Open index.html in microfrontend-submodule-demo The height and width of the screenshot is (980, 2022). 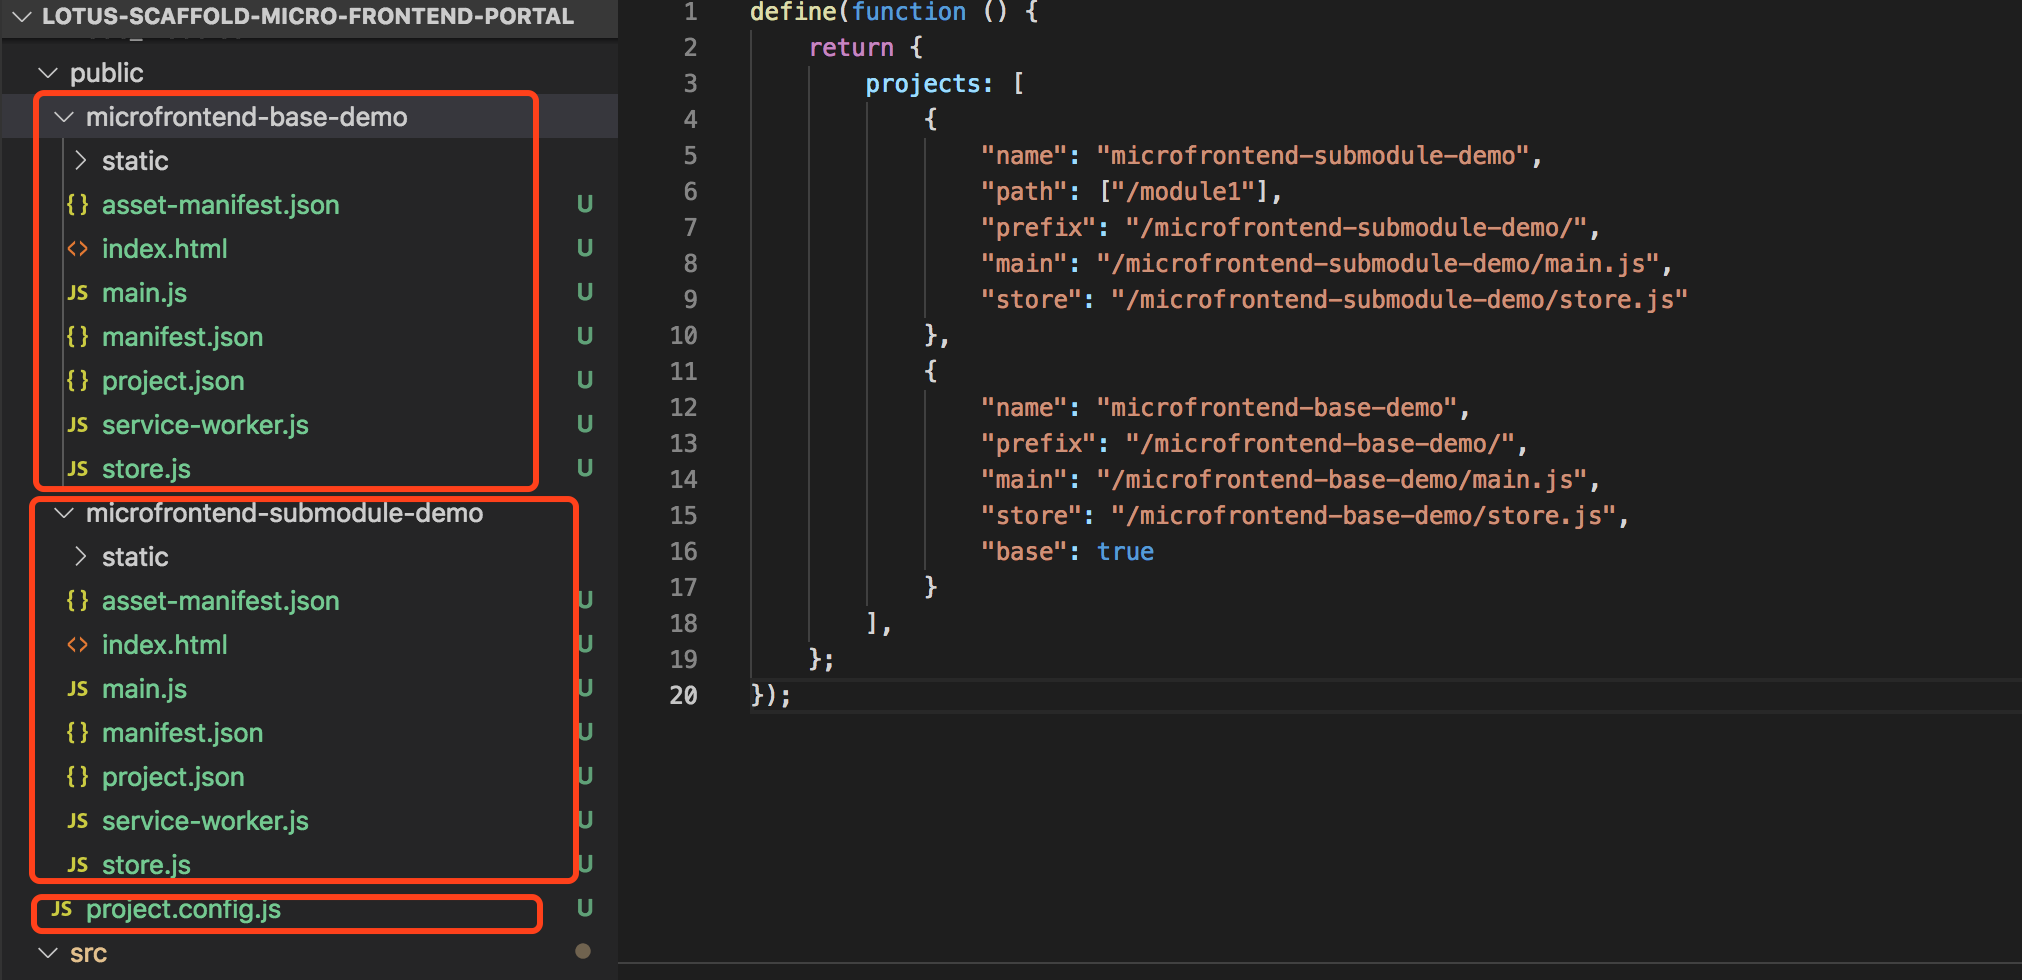tap(165, 645)
